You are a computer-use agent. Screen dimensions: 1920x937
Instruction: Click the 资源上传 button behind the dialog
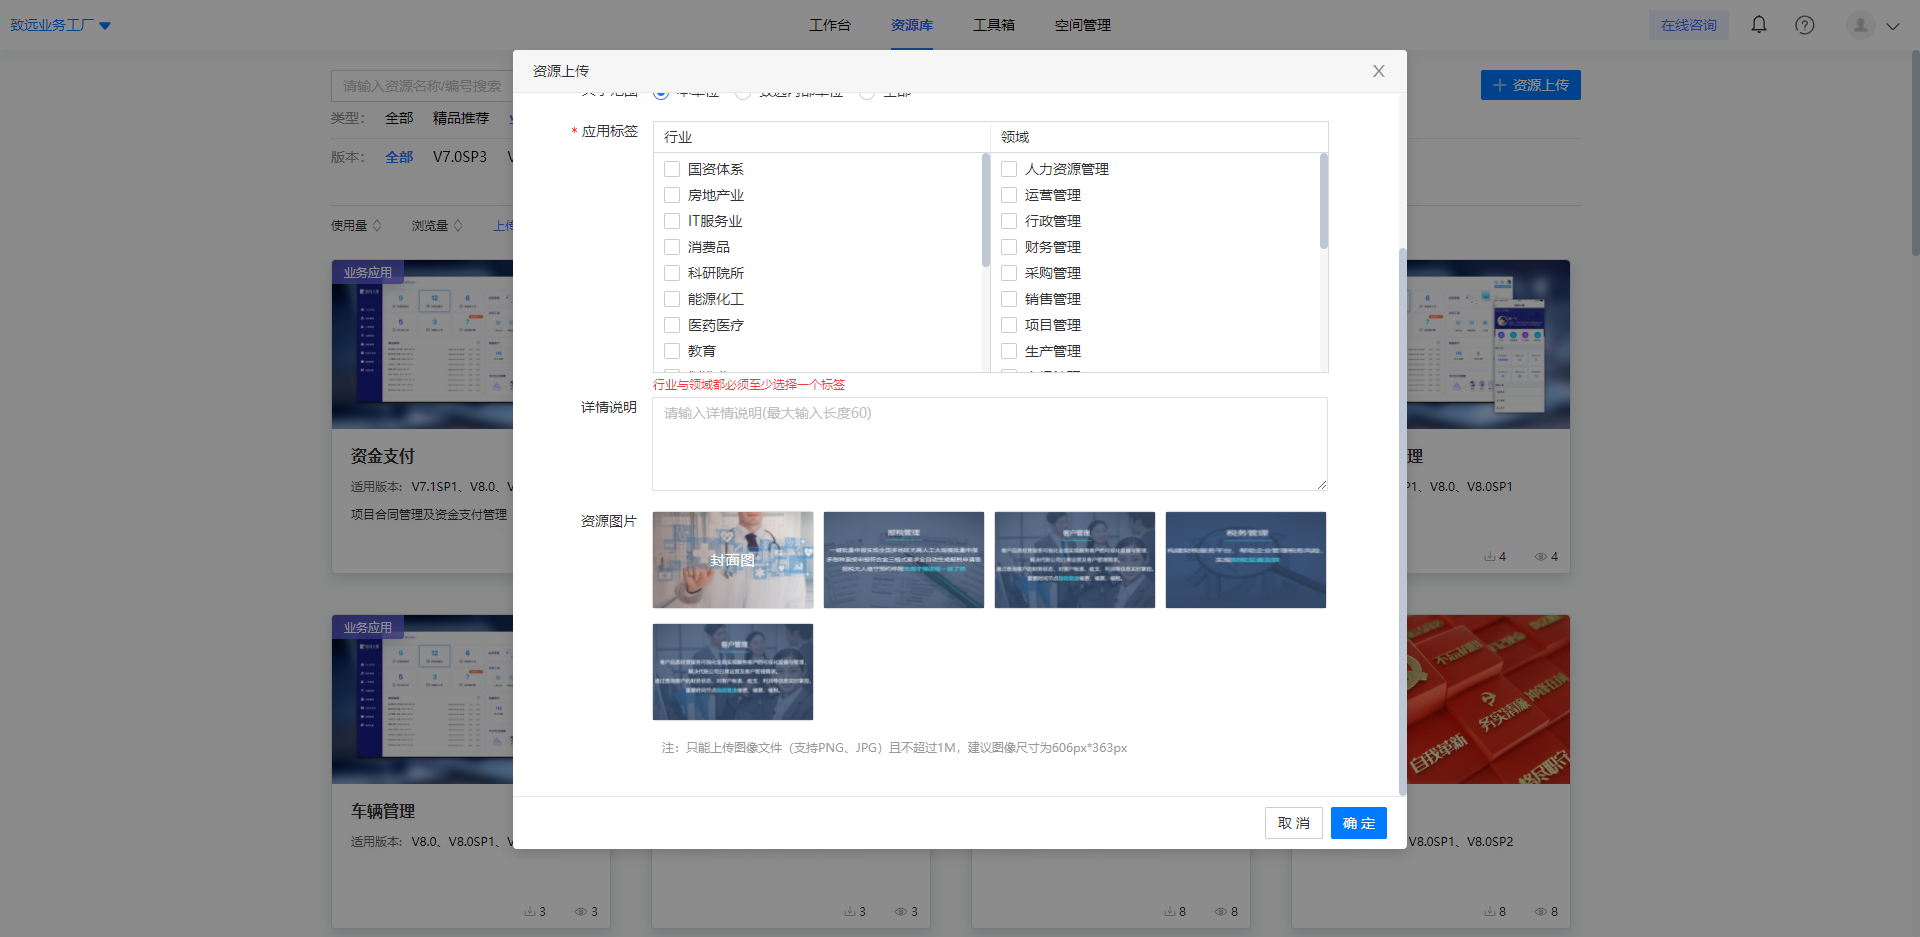pos(1530,85)
